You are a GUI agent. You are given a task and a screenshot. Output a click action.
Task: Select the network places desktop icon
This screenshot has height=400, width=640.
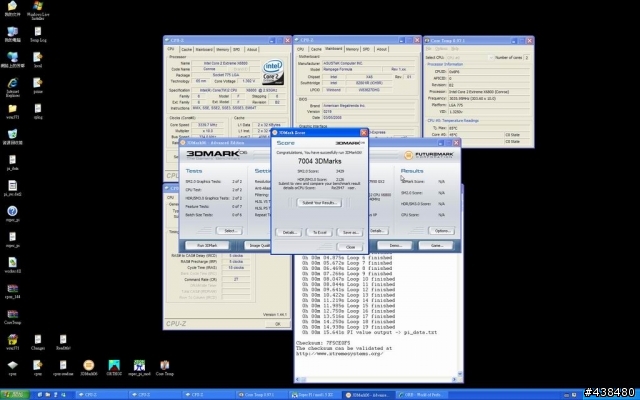tap(13, 60)
